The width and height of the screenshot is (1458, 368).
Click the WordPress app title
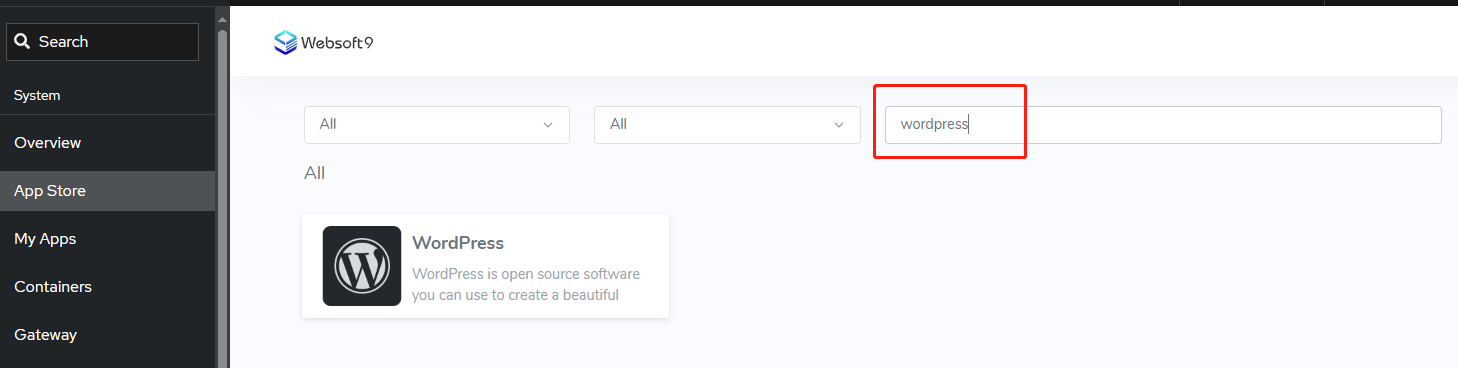(x=458, y=243)
